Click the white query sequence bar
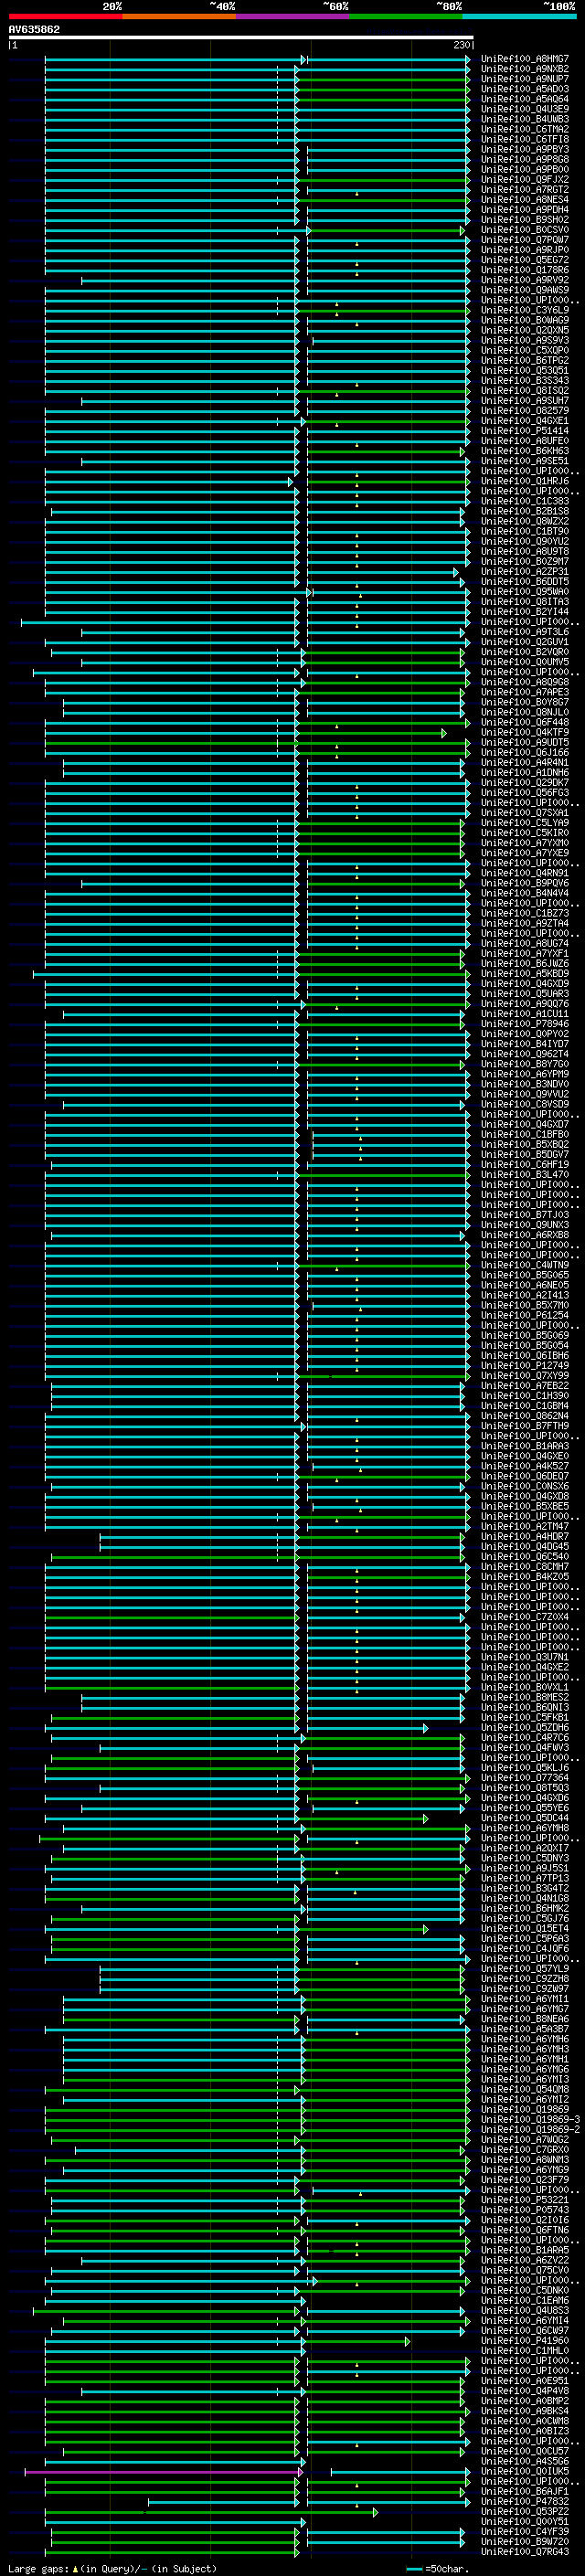Image resolution: width=585 pixels, height=2576 pixels. pos(240,37)
